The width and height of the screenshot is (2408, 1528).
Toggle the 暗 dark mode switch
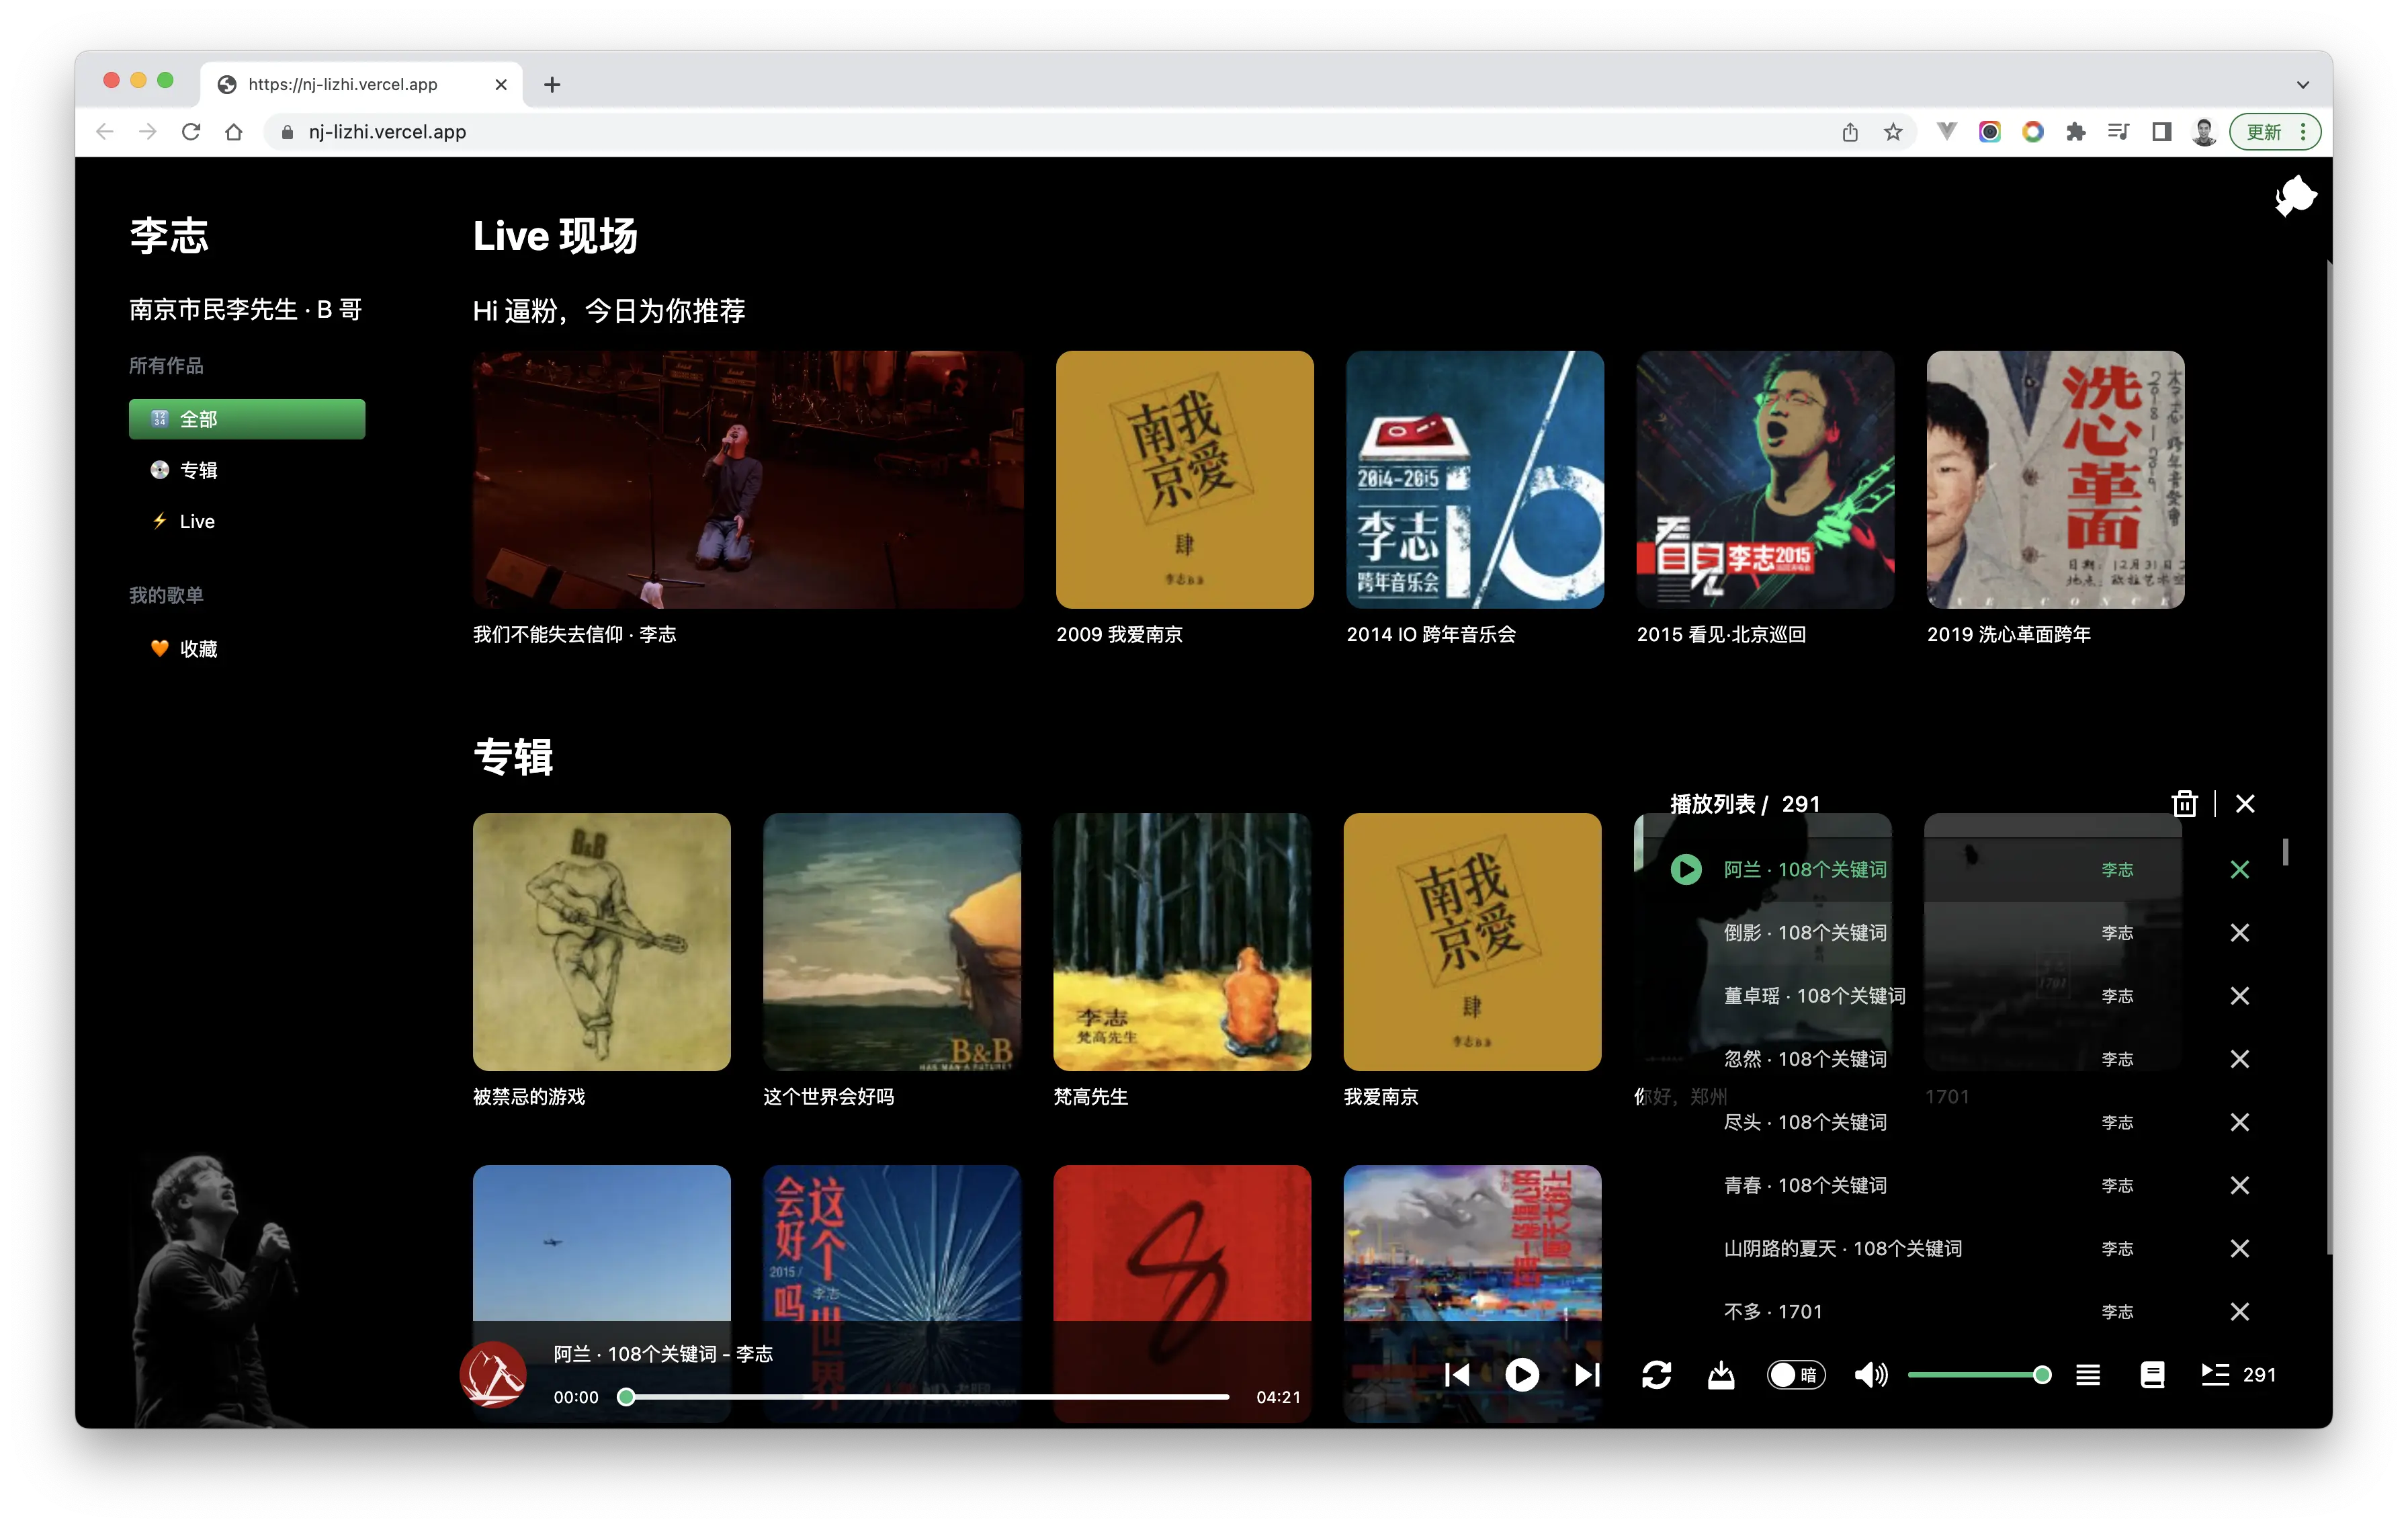[1797, 1375]
